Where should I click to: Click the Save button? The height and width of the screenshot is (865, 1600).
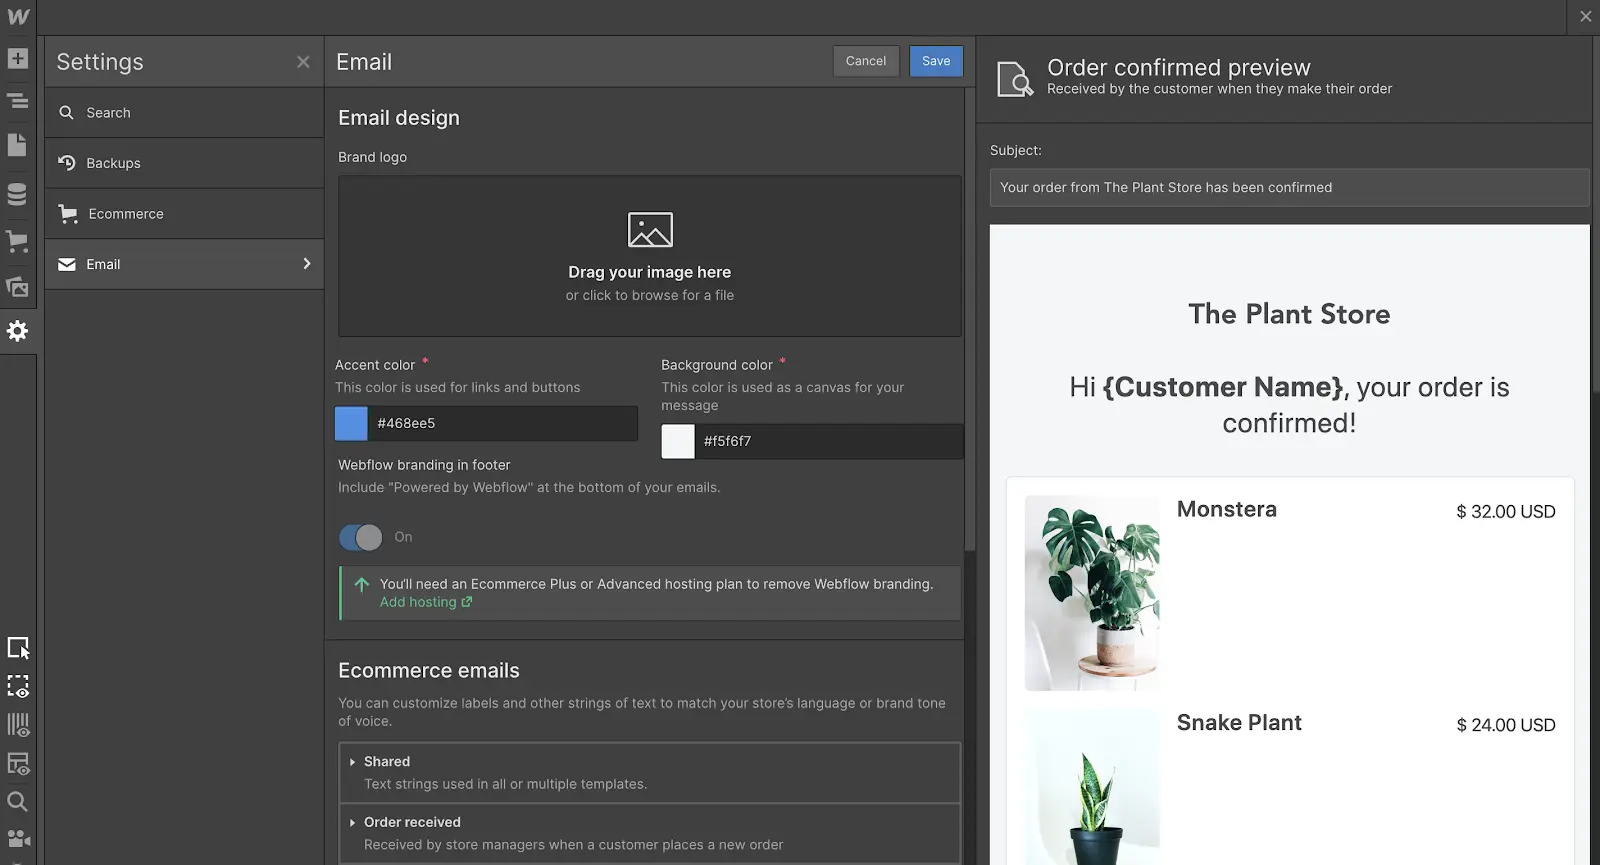[x=936, y=61]
